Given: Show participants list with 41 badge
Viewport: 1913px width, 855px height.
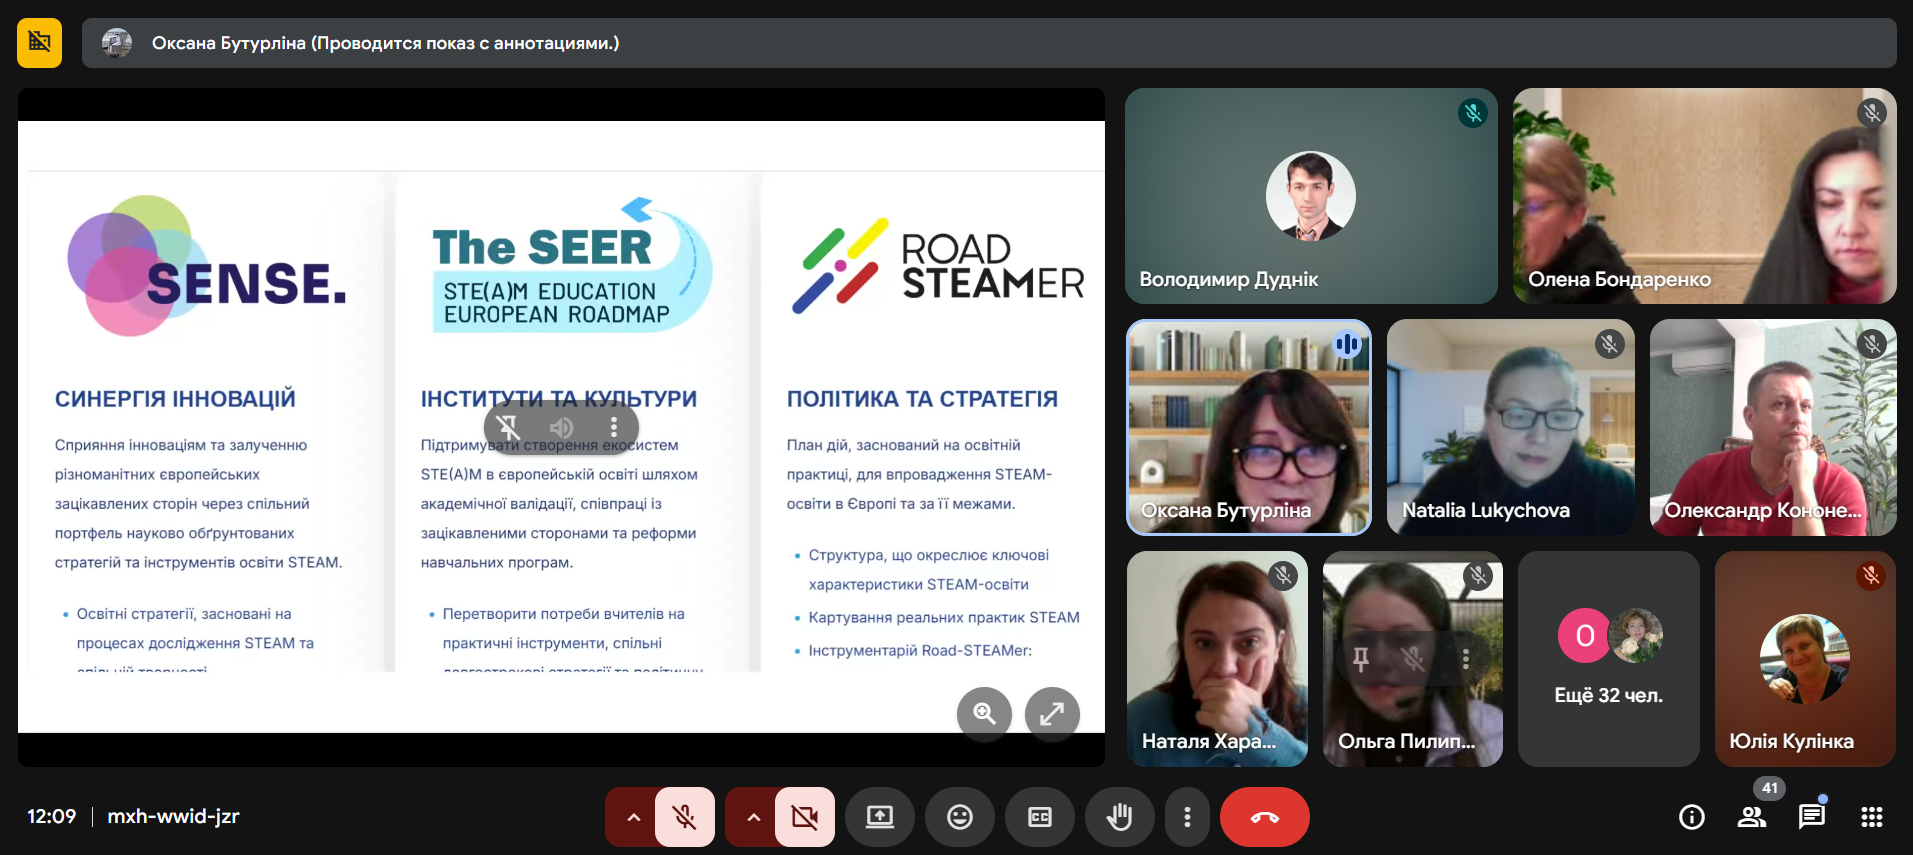Looking at the screenshot, I should pos(1752,817).
